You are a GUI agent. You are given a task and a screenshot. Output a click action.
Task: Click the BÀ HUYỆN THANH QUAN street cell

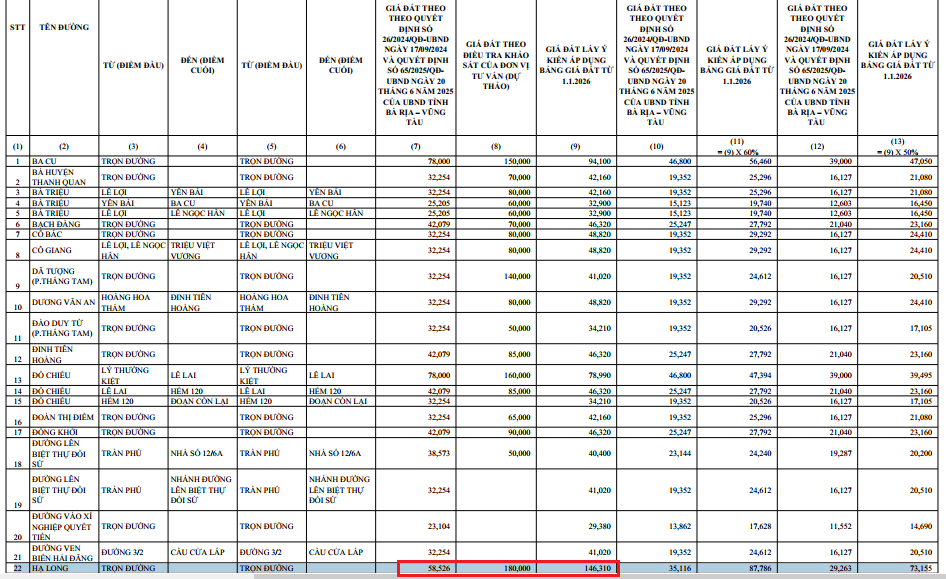click(x=63, y=176)
